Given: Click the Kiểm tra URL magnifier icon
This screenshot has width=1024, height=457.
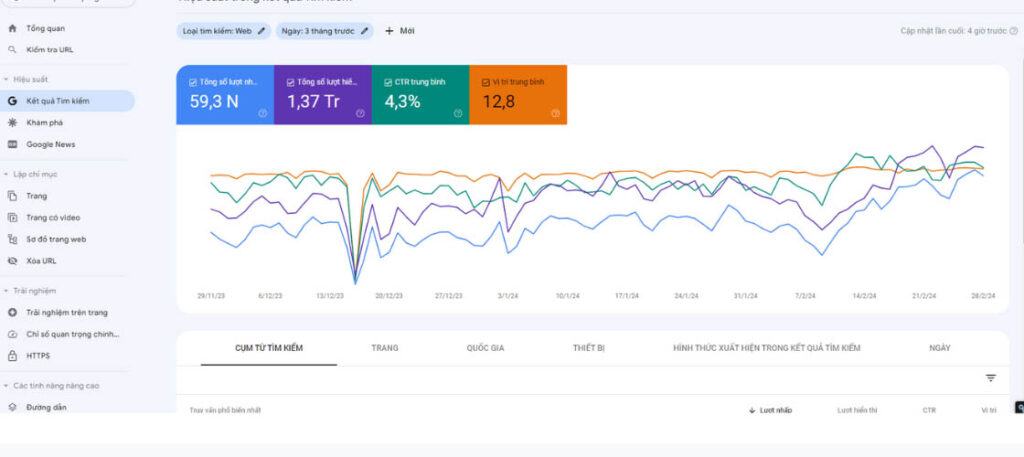Looking at the screenshot, I should tap(12, 50).
